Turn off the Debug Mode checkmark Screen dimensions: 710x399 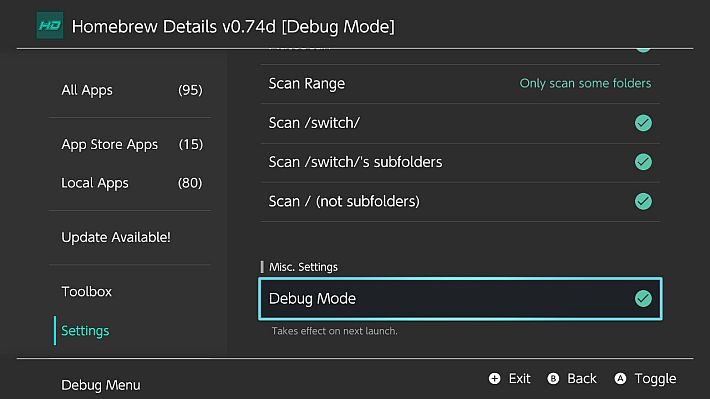(643, 298)
